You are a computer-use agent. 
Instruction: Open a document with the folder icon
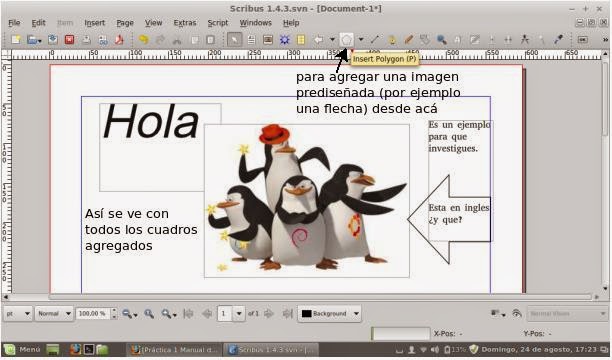[x=32, y=39]
